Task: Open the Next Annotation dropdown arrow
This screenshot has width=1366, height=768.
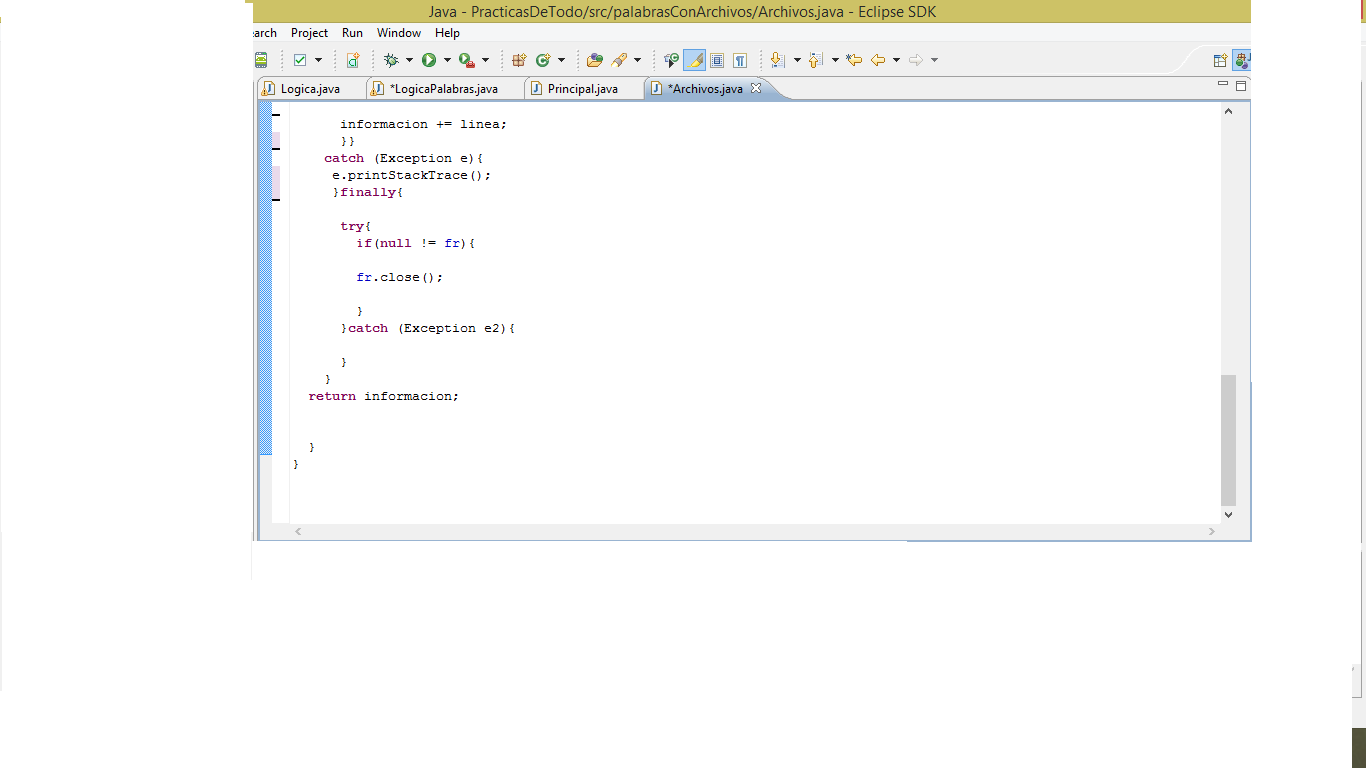Action: (797, 60)
